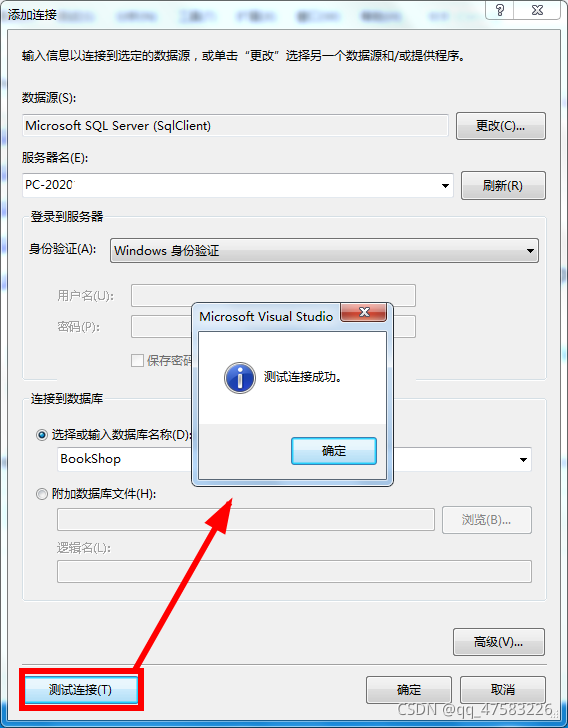Click the 用户名(U) input field
Viewport: 568px width, 728px height.
273,296
